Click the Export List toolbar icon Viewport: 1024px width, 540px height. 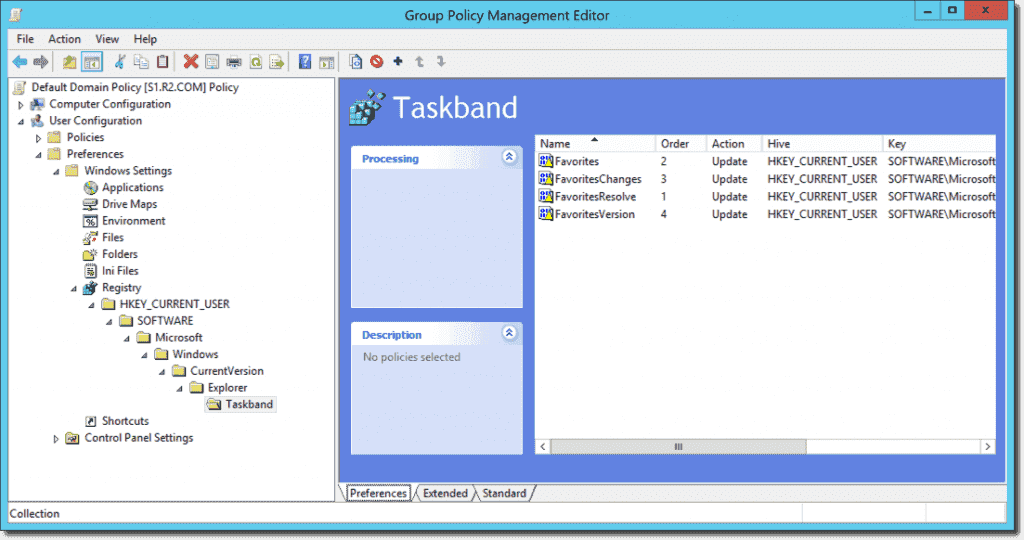[x=277, y=62]
